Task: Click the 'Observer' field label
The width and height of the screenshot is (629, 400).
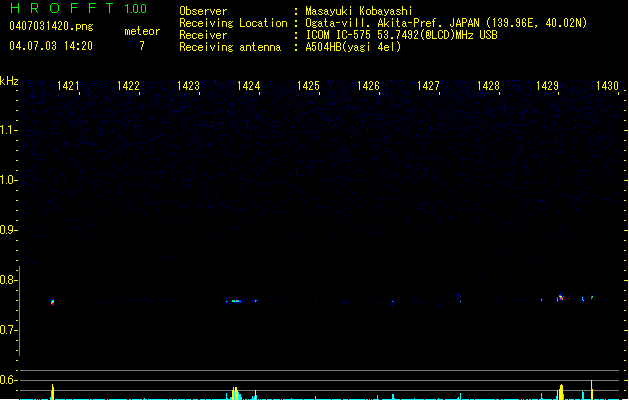Action: point(203,11)
